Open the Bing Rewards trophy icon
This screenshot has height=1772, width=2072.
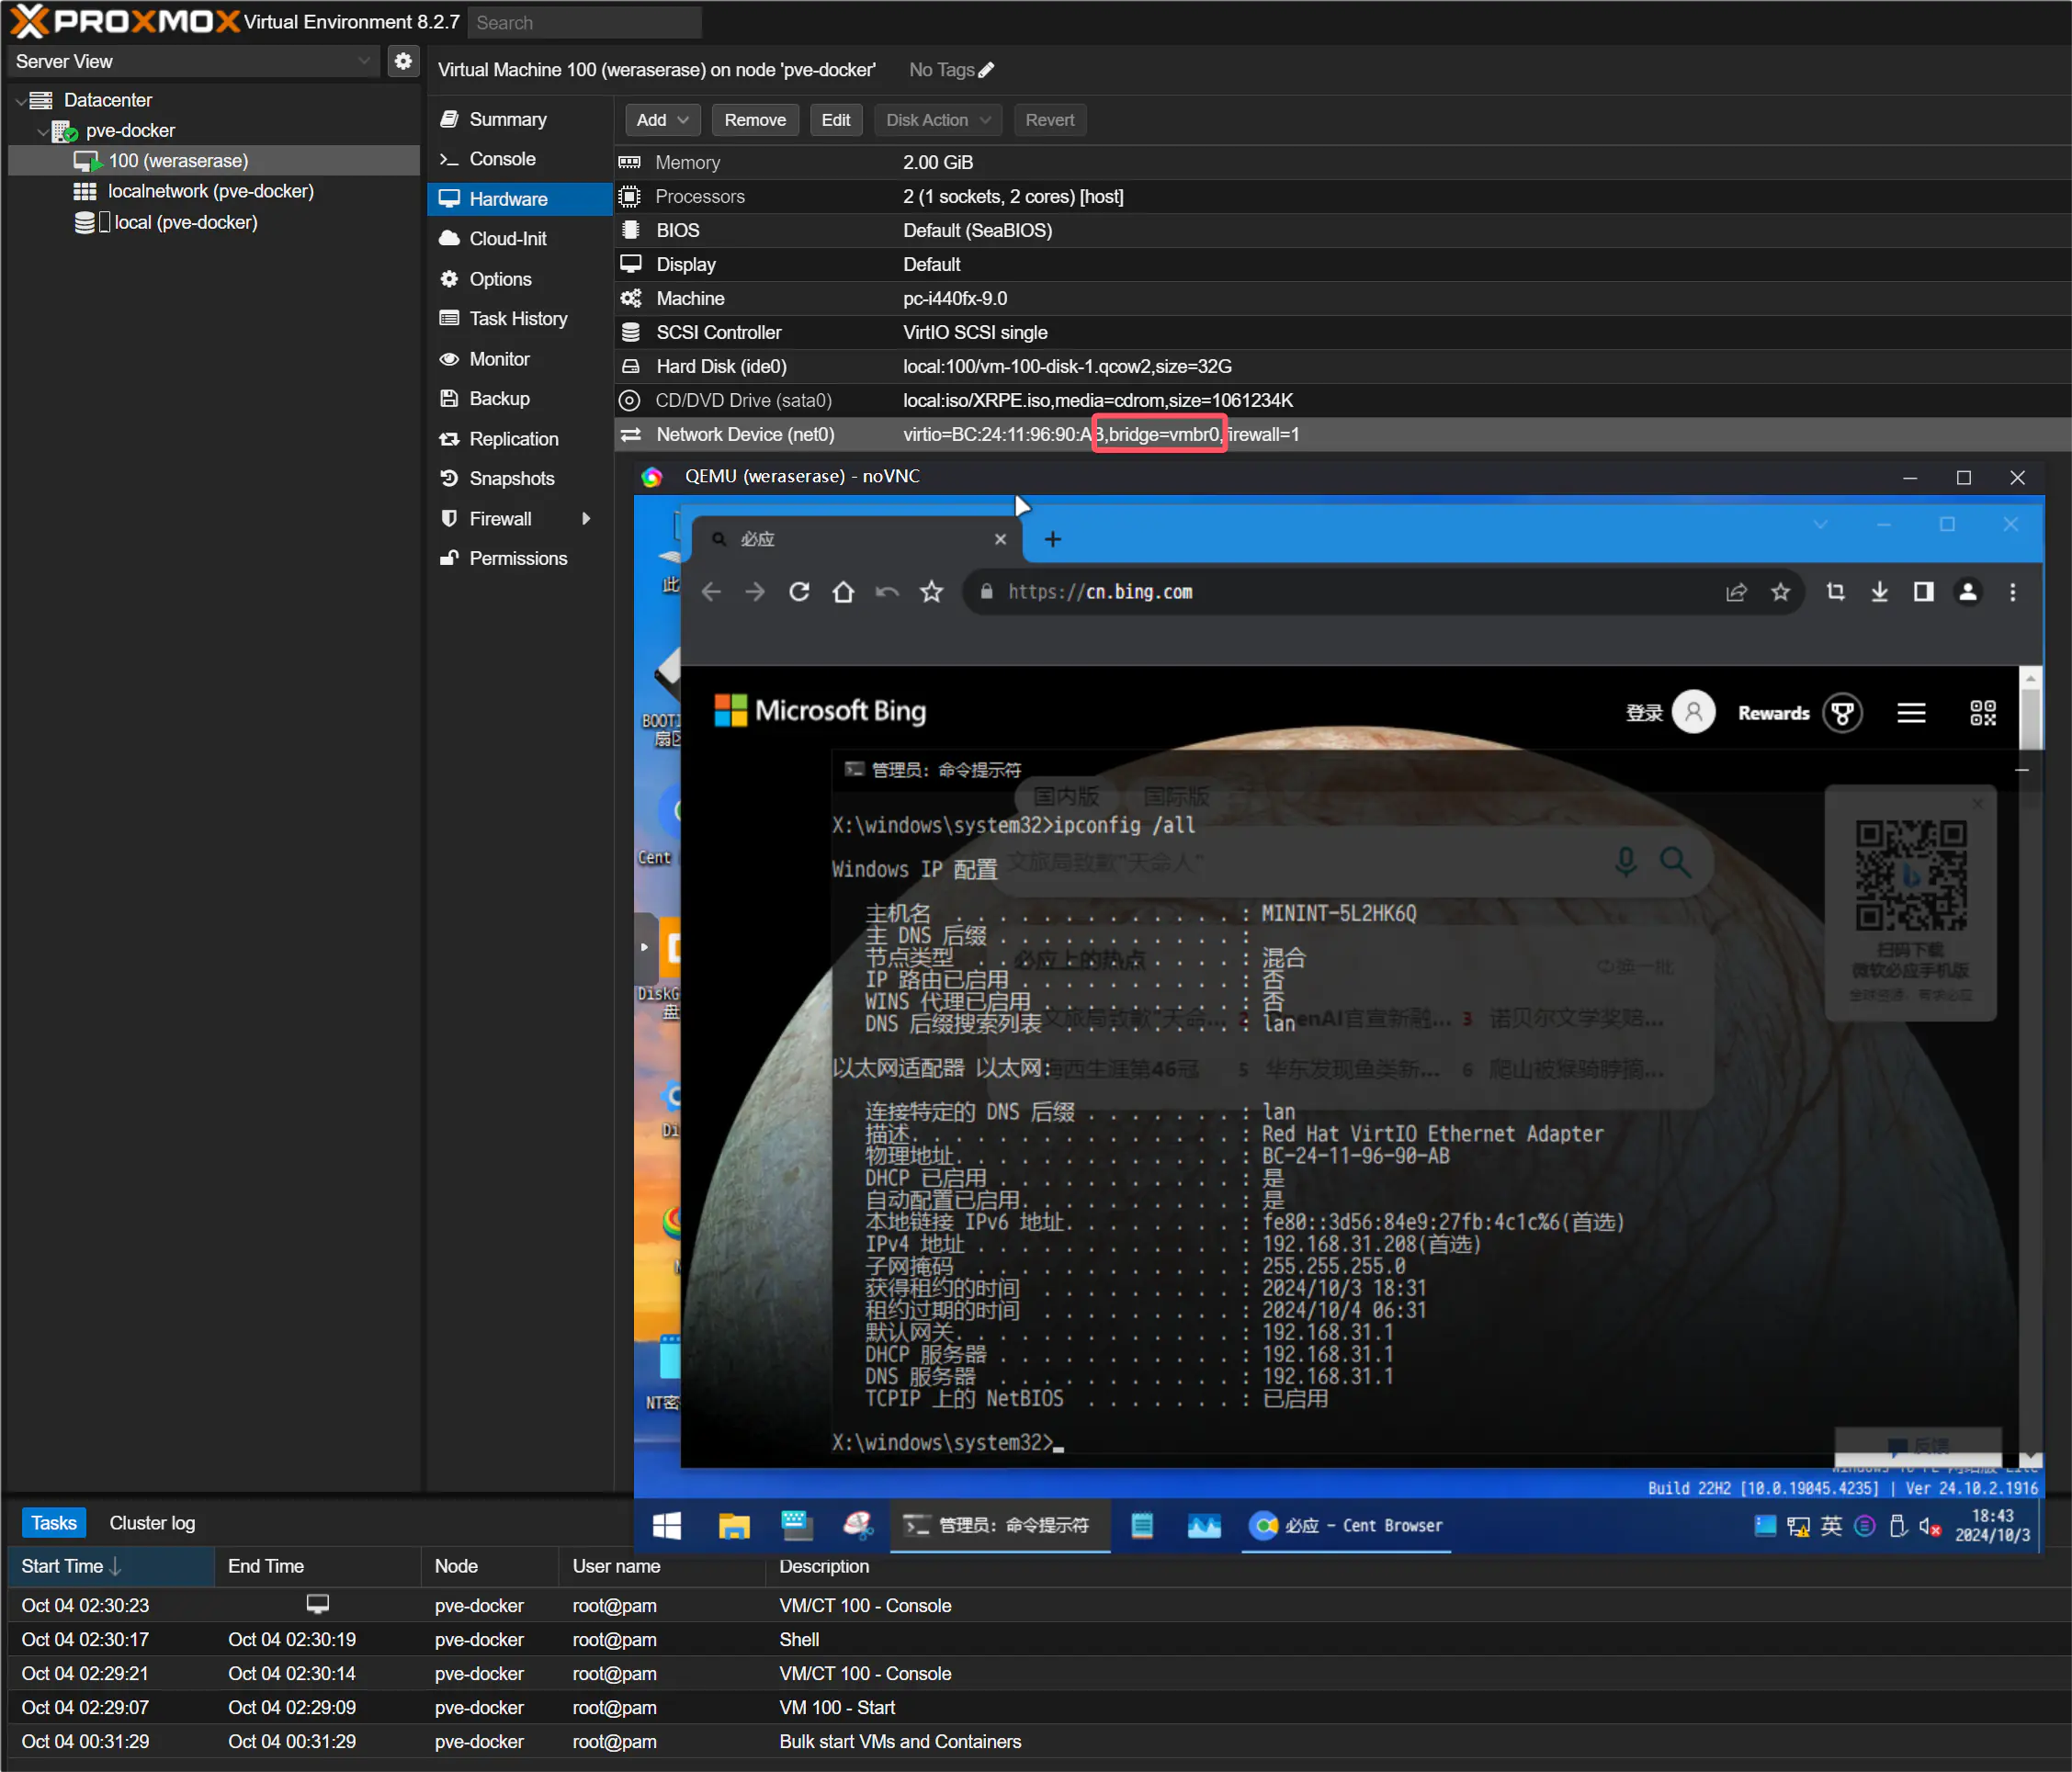point(1842,713)
